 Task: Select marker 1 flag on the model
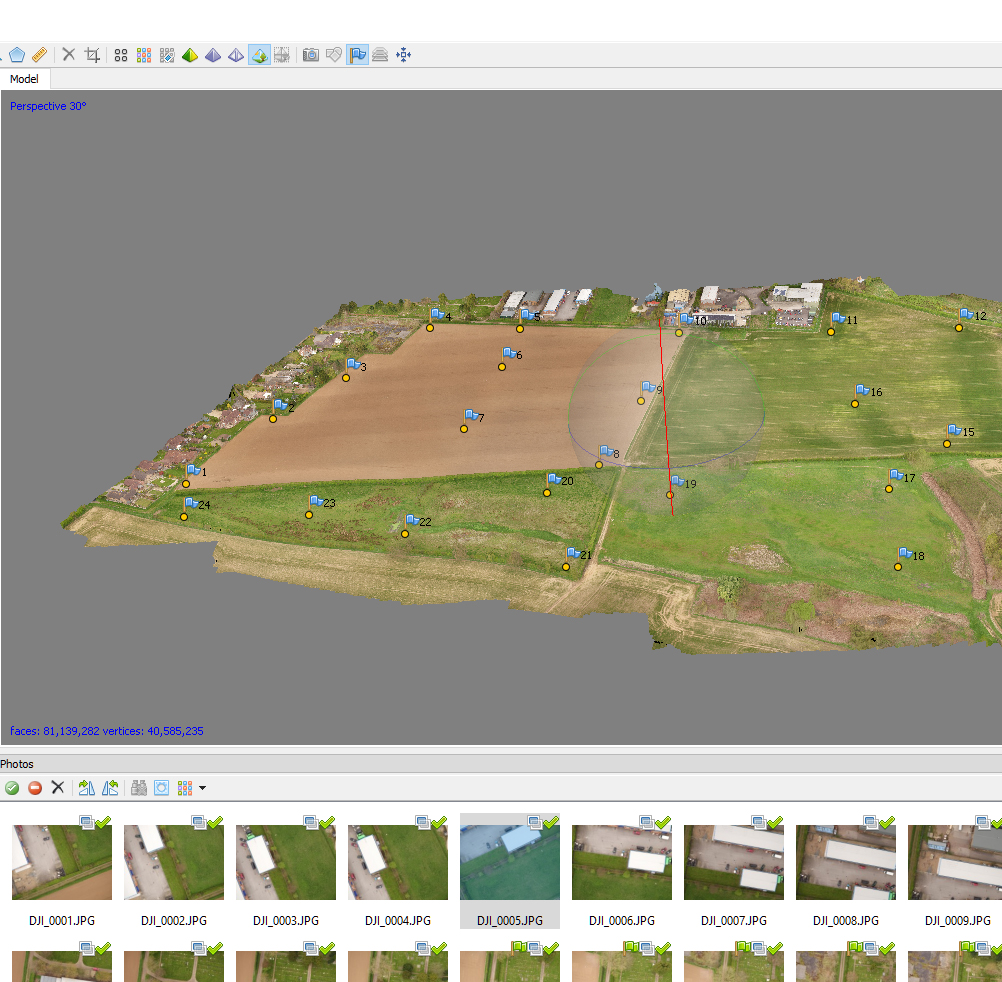coord(192,471)
